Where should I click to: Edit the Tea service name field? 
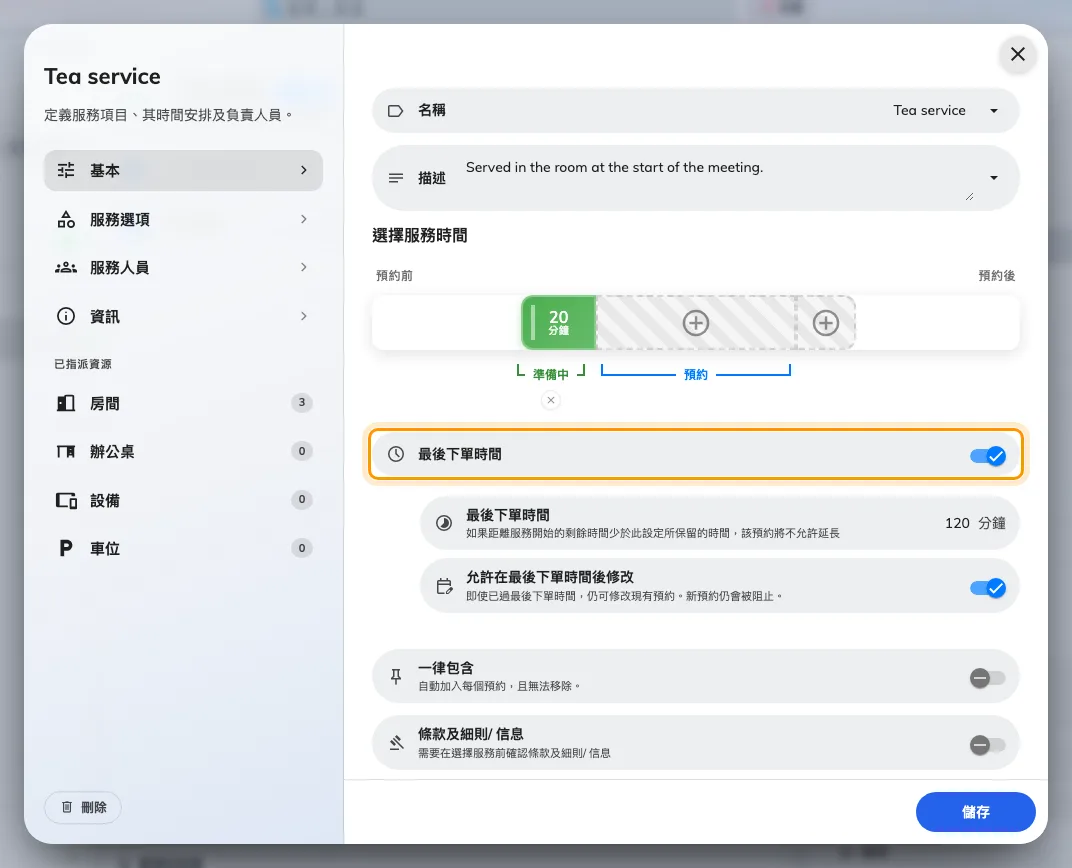coord(695,111)
